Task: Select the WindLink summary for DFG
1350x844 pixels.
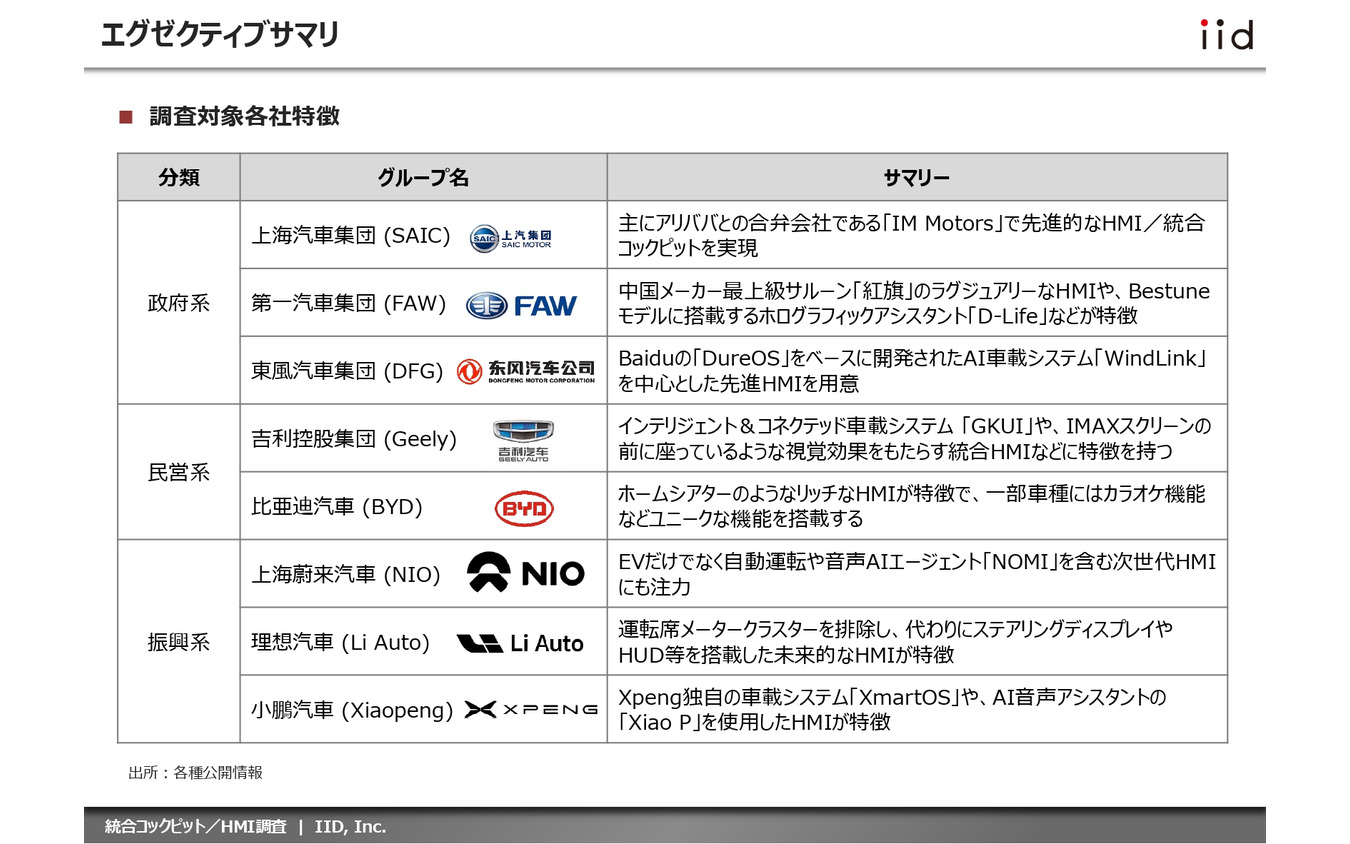Action: [x=914, y=371]
